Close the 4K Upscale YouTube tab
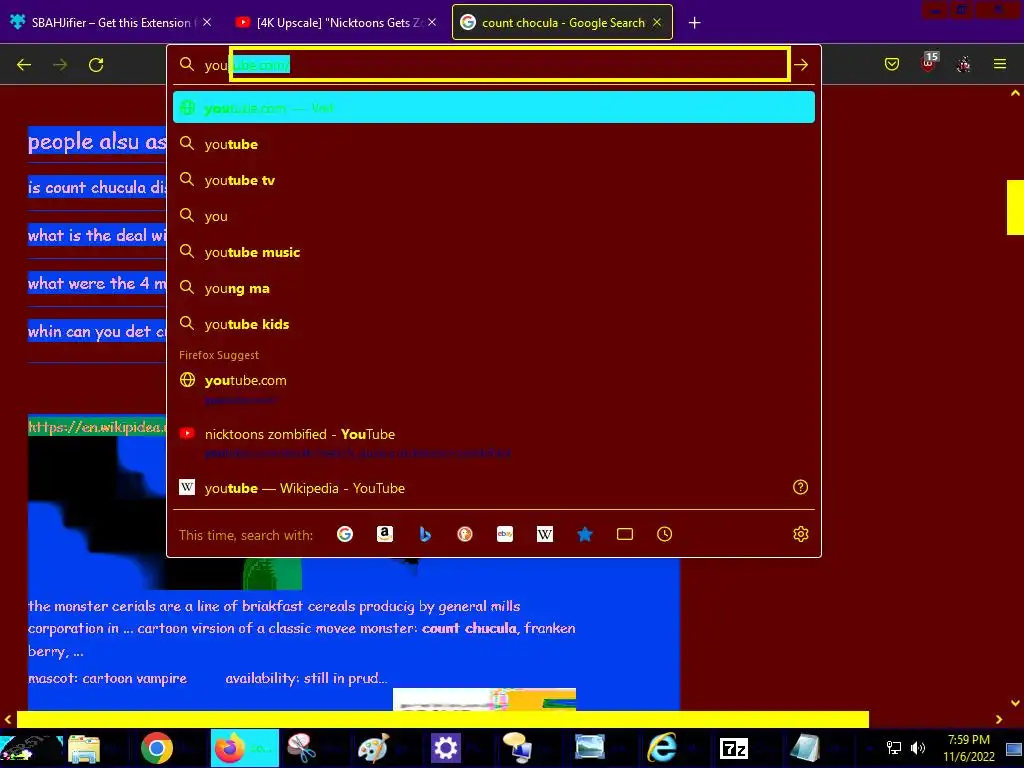This screenshot has width=1024, height=768. tap(432, 22)
